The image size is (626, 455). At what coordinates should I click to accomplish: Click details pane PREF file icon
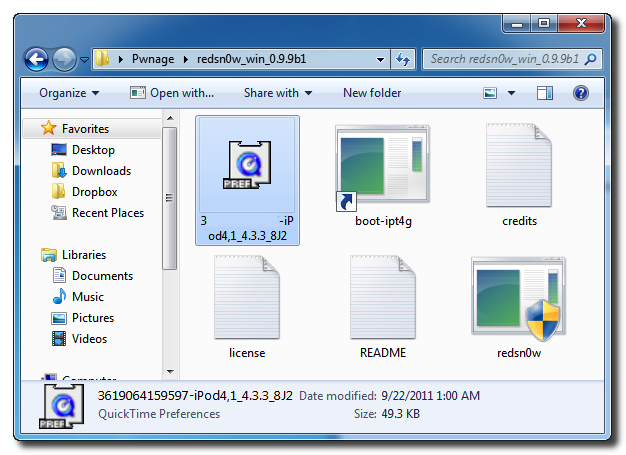click(x=61, y=406)
